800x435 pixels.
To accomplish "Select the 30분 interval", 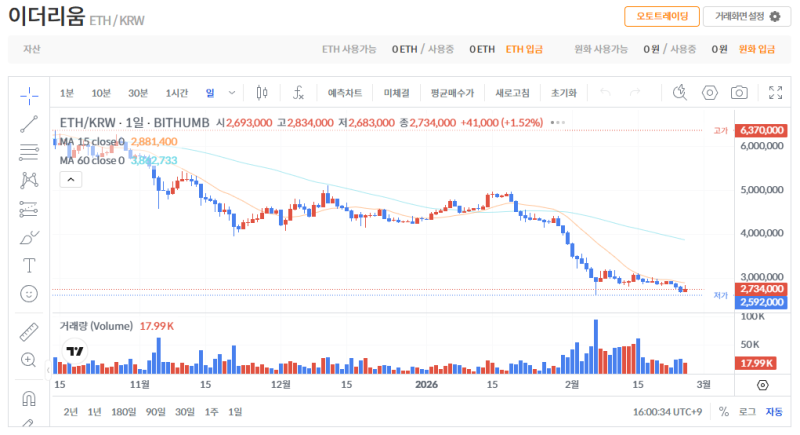I will [x=138, y=93].
